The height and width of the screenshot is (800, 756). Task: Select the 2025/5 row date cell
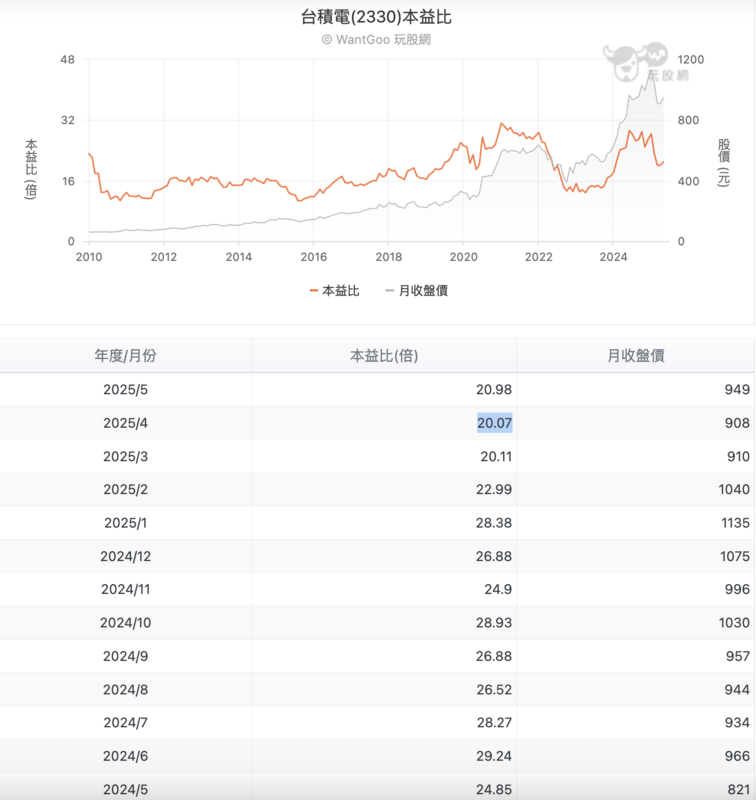tap(126, 389)
